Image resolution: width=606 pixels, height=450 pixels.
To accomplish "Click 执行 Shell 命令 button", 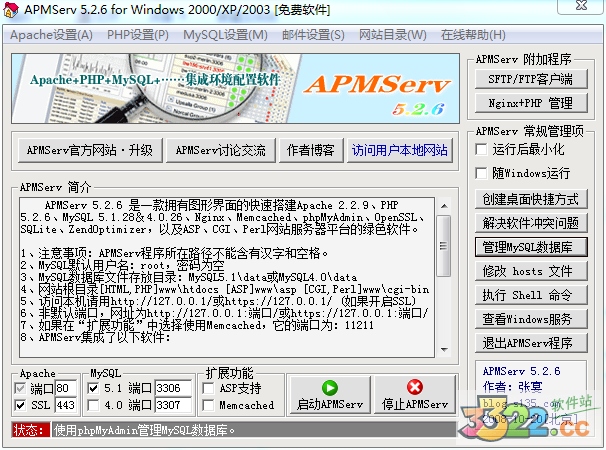I will point(531,295).
